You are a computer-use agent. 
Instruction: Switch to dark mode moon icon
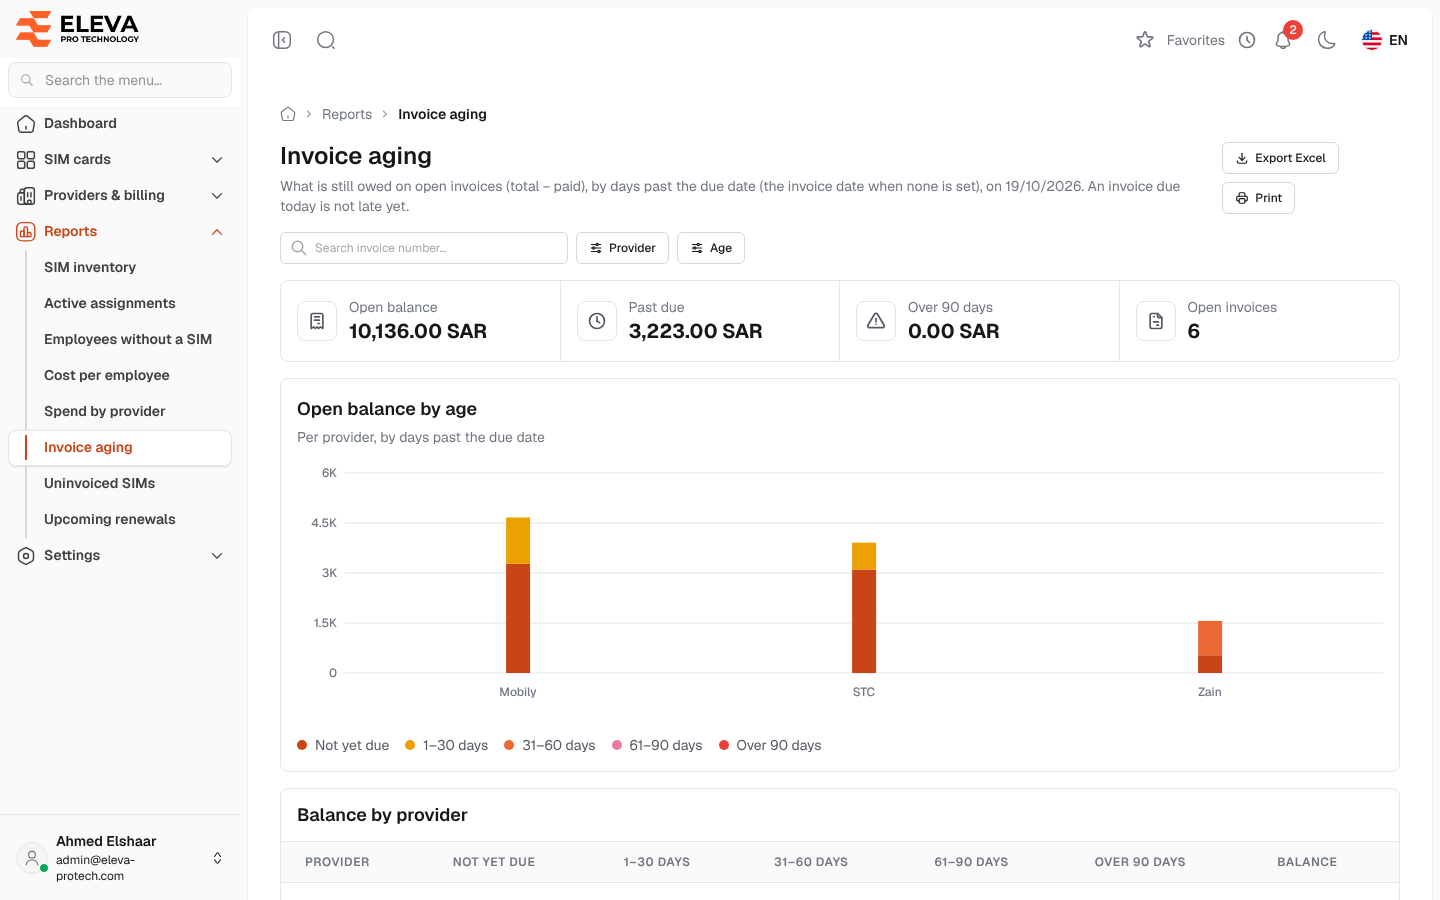point(1327,40)
